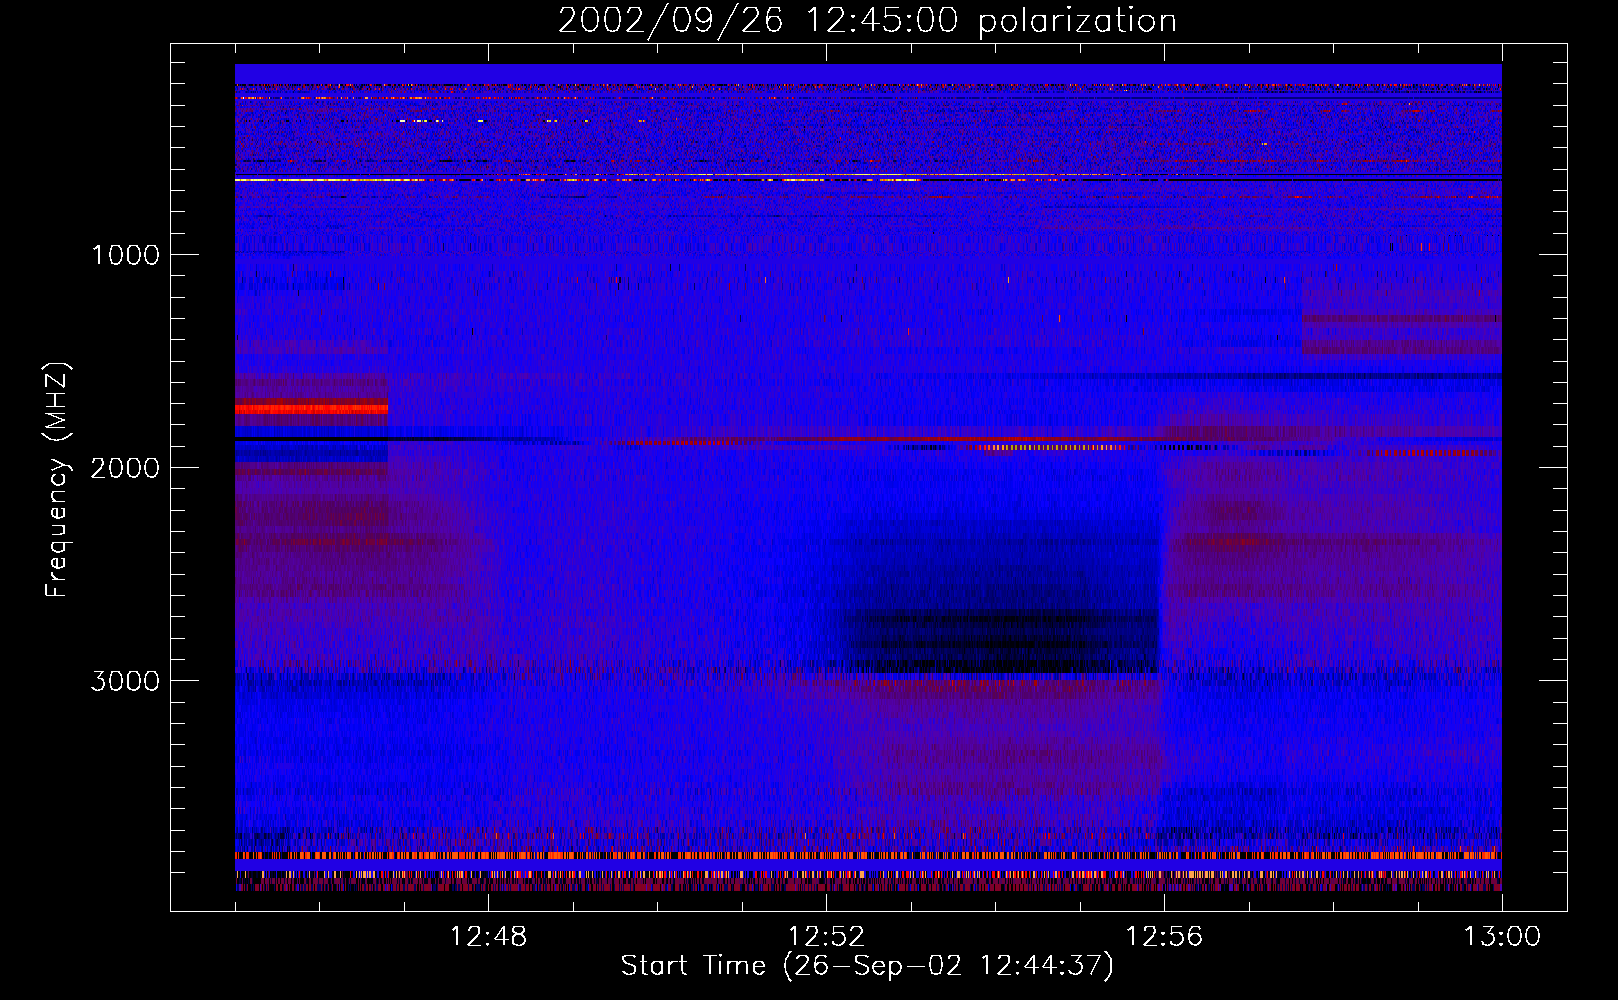Viewport: 1618px width, 1000px height.
Task: Click the plot title "2002/09/26 12:45:00 polarization"
Action: [x=867, y=20]
